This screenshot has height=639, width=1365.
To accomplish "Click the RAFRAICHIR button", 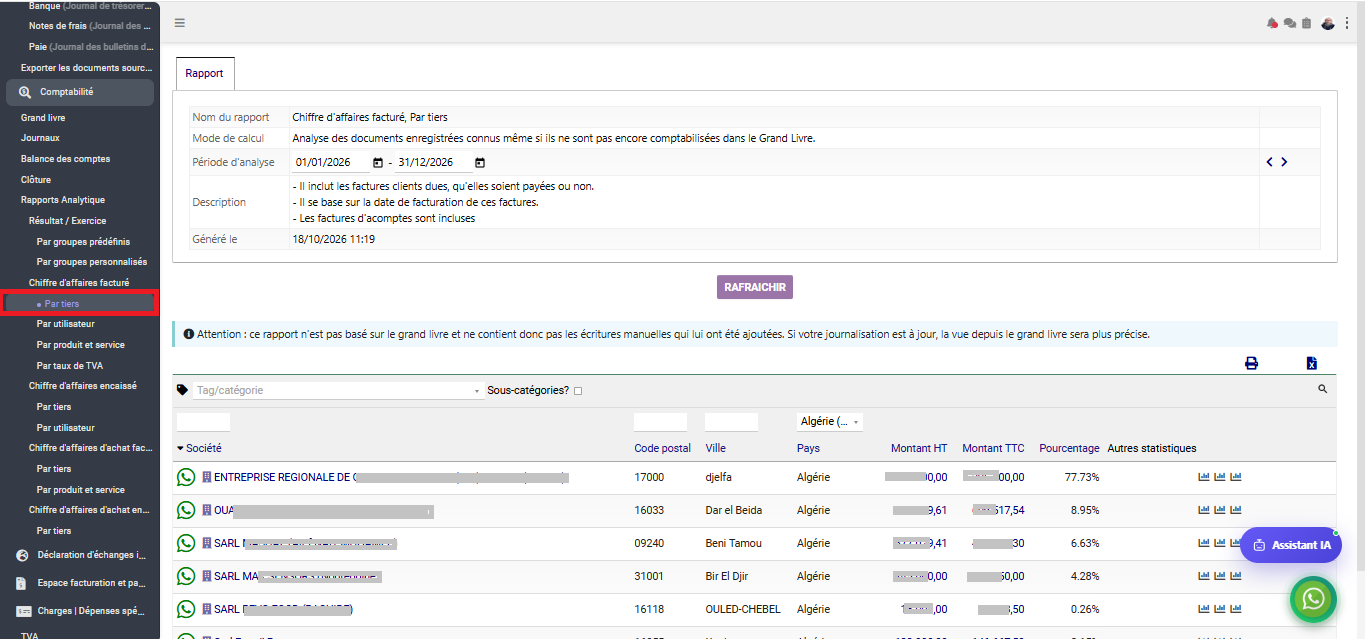I will 755,287.
